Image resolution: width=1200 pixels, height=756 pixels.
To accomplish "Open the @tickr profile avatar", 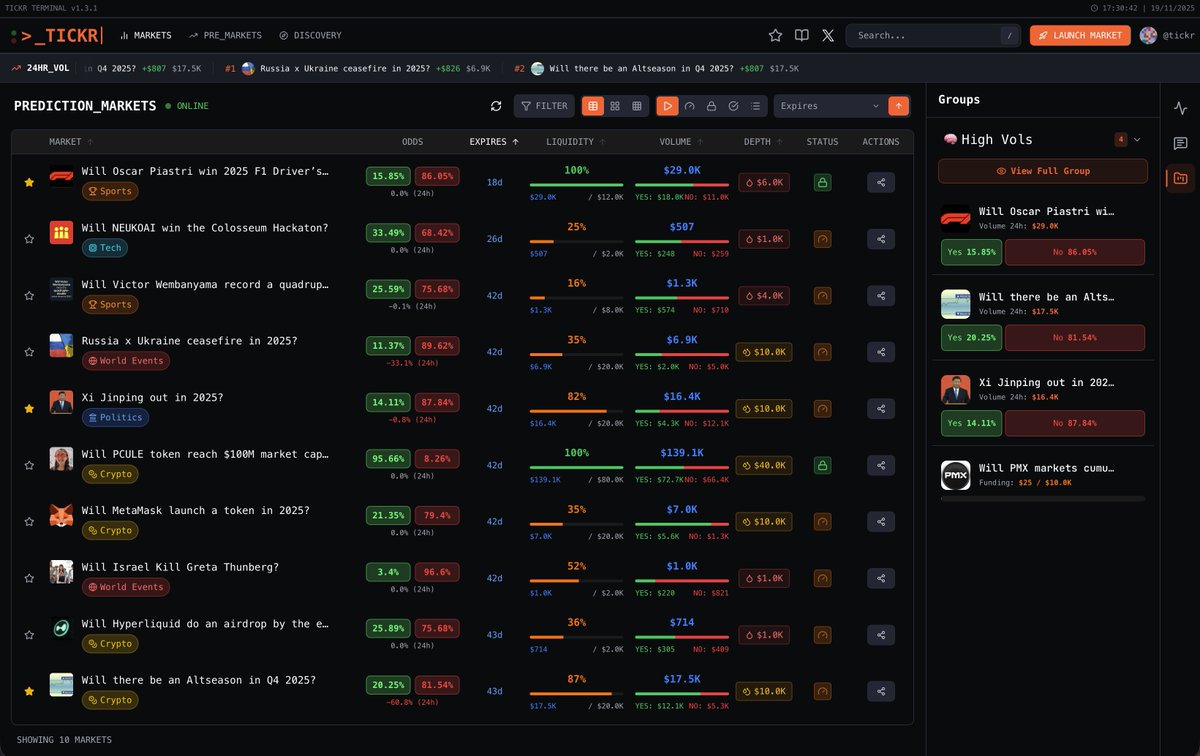I will coord(1148,35).
